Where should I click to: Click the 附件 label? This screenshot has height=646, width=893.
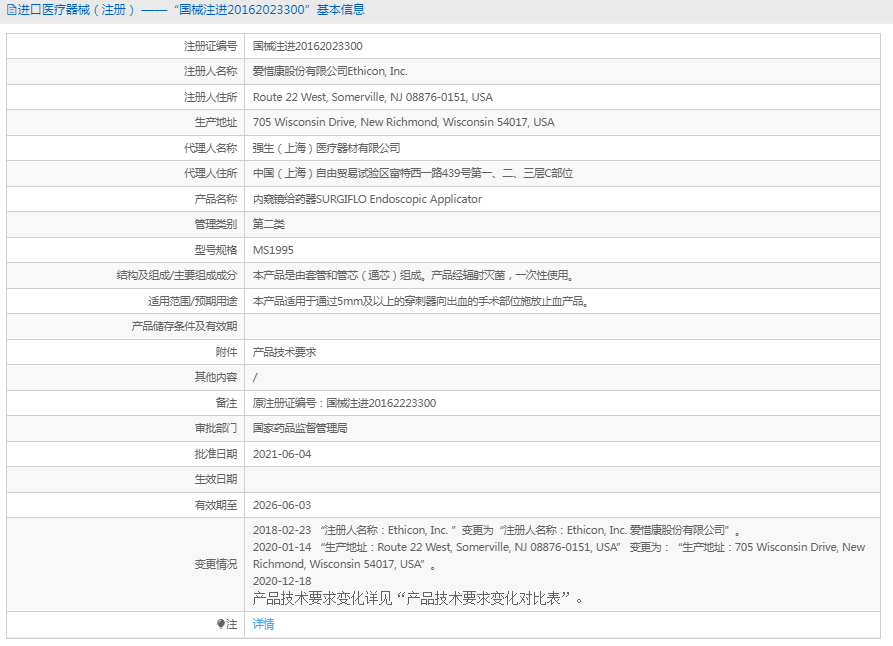coord(226,352)
